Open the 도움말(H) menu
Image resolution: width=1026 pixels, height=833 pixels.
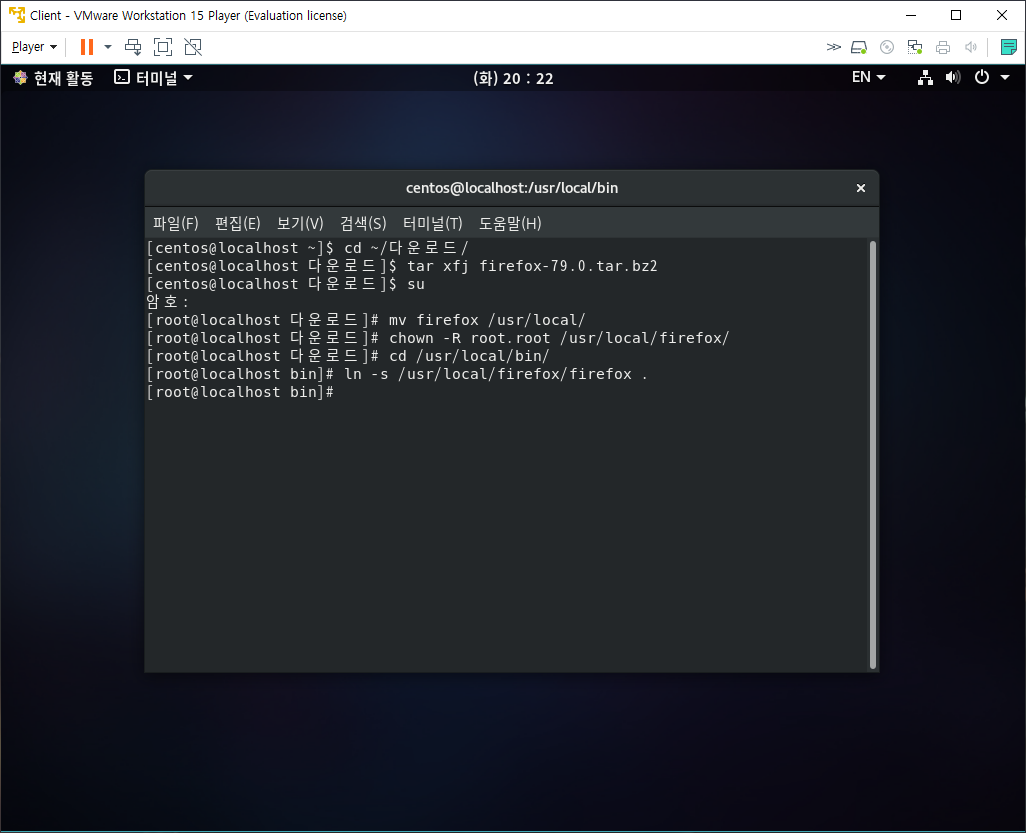pos(510,224)
